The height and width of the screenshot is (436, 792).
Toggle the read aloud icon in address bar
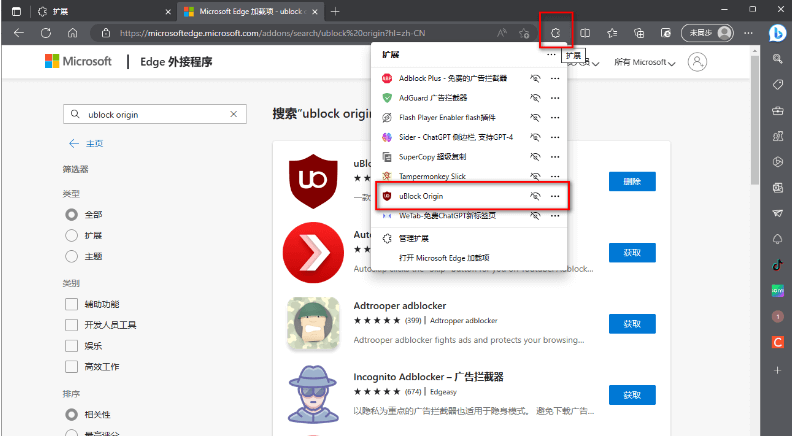pyautogui.click(x=502, y=33)
